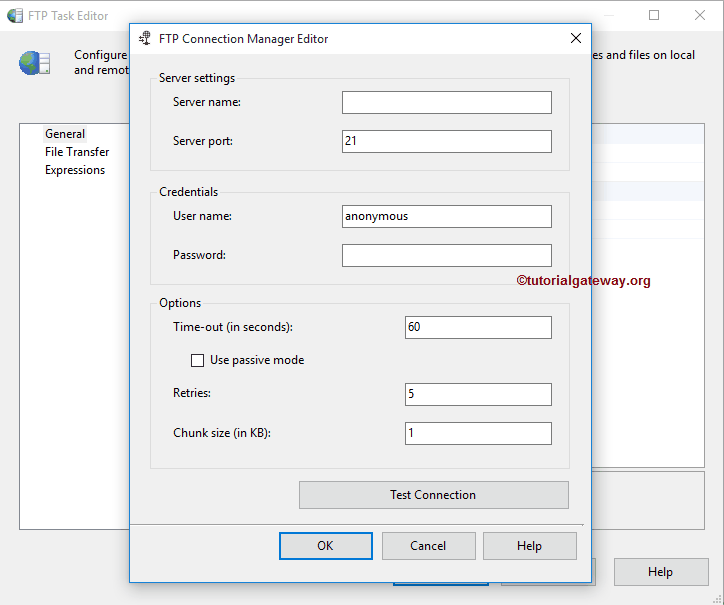Select File Transfer in FTP Task Editor

click(77, 152)
